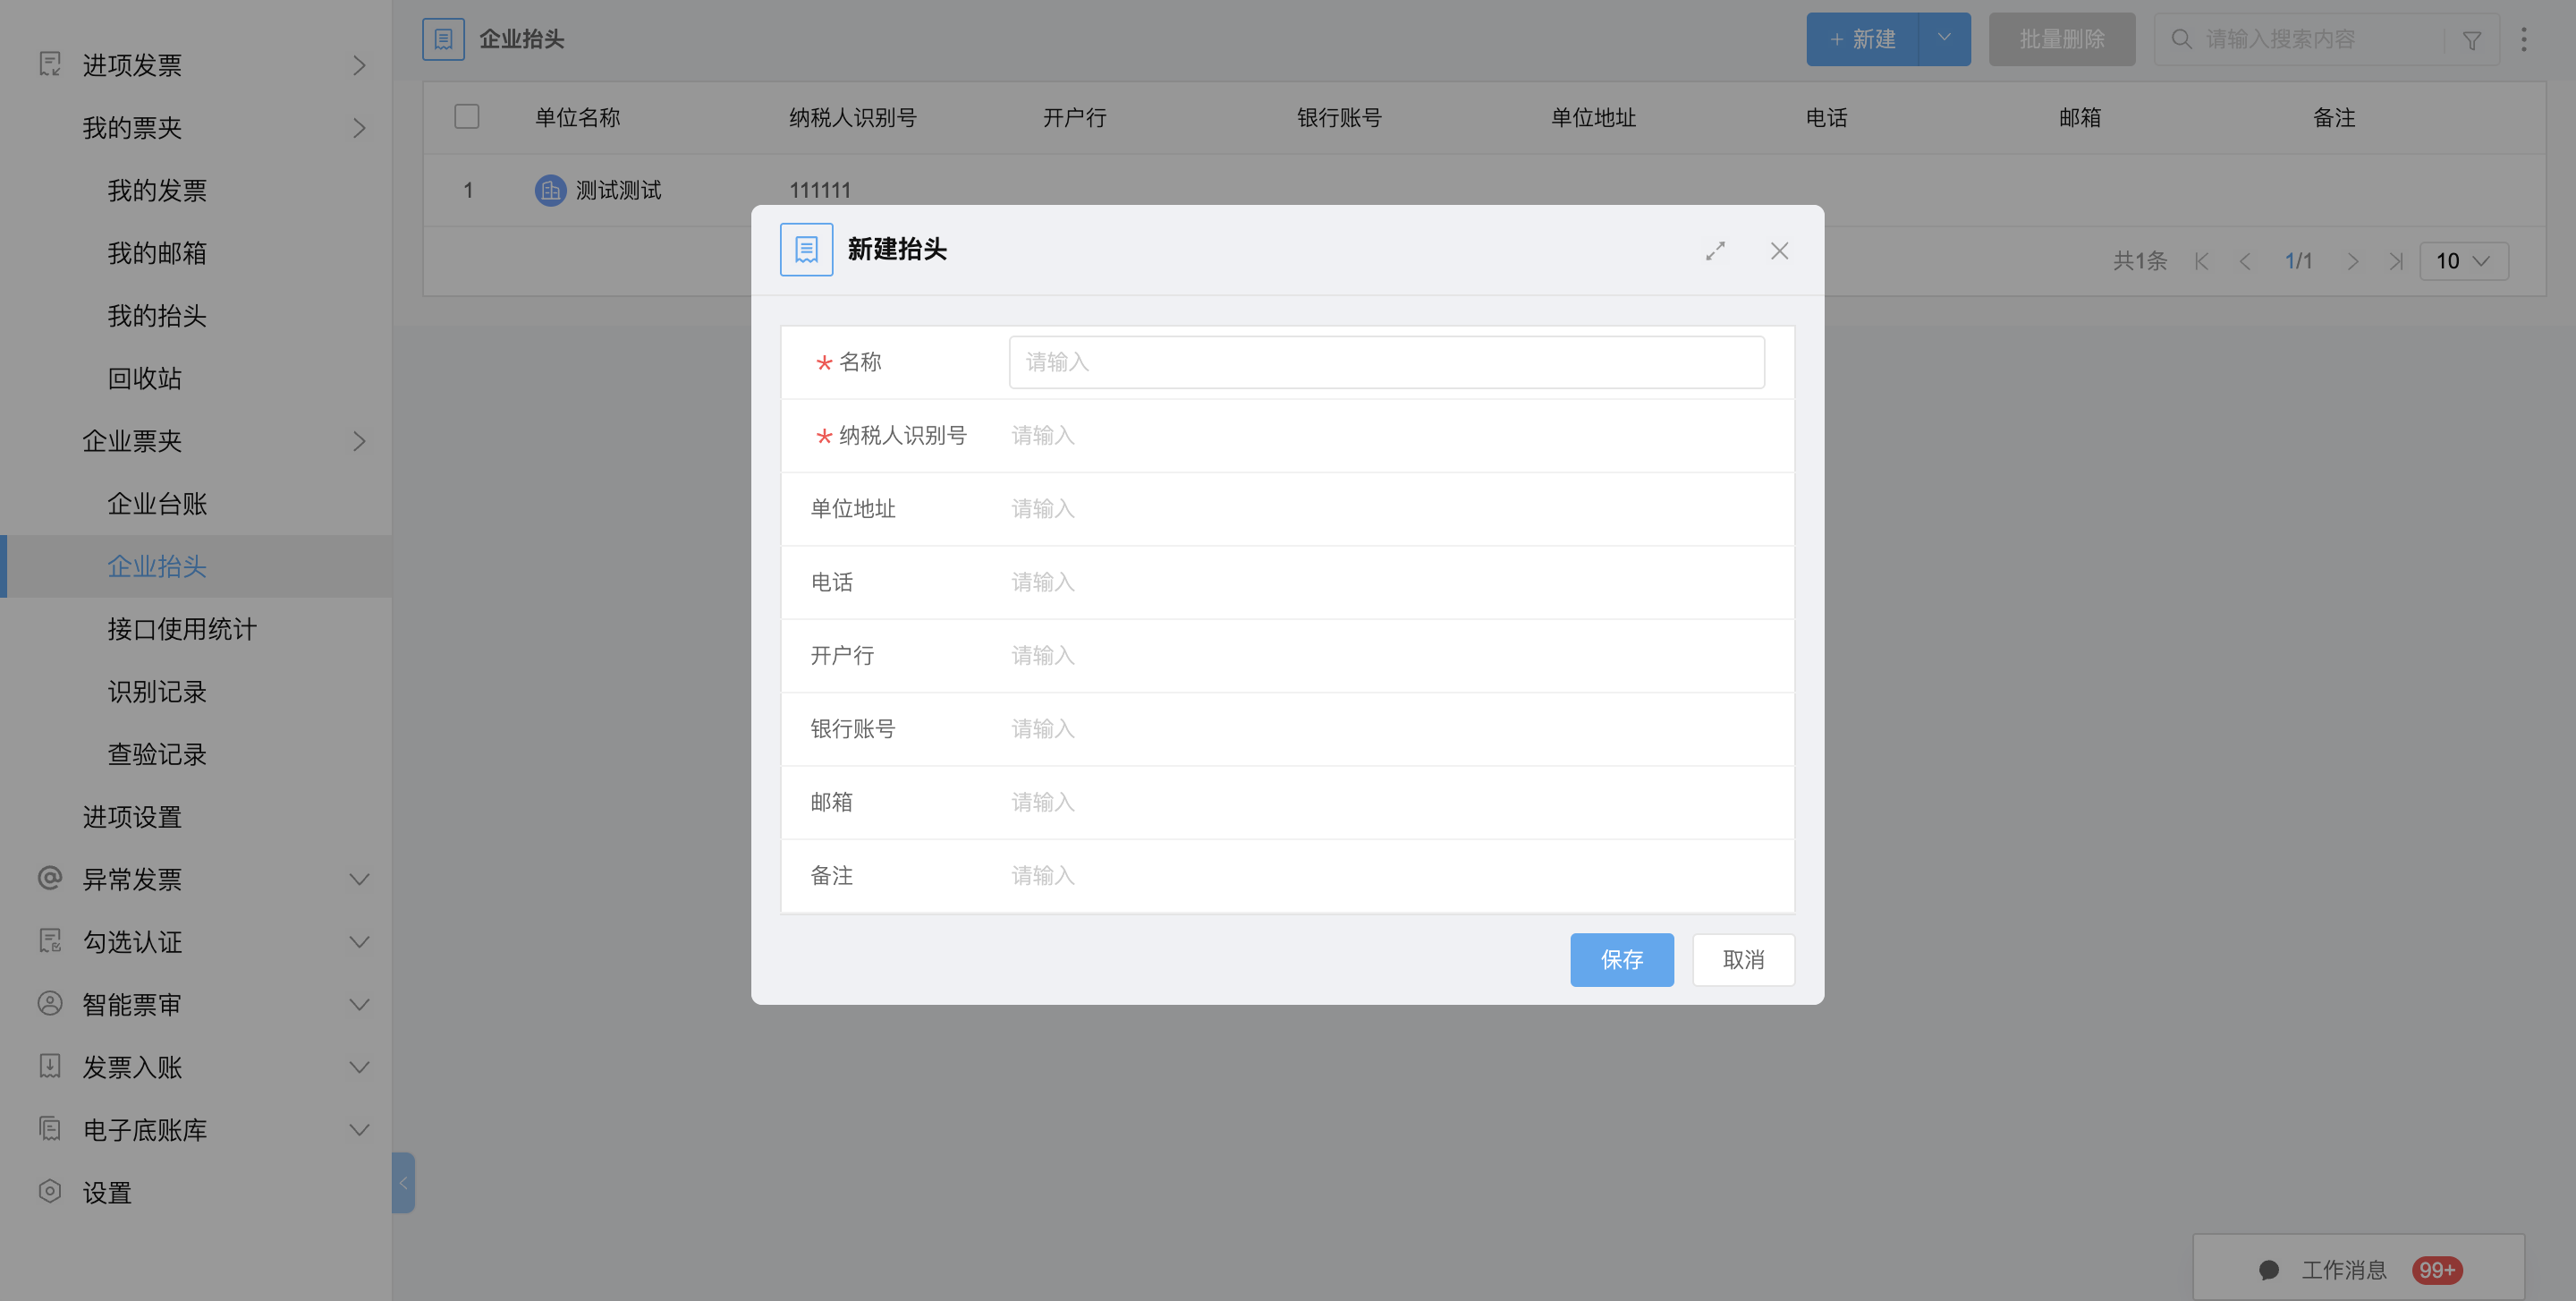Click the 请输入搜索内容 search box

[x=2320, y=39]
